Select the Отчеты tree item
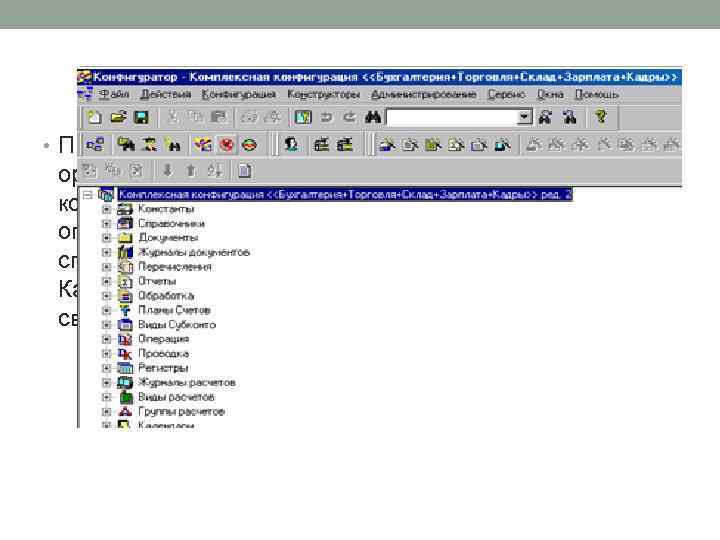Viewport: 720px width, 540px height. coord(158,281)
